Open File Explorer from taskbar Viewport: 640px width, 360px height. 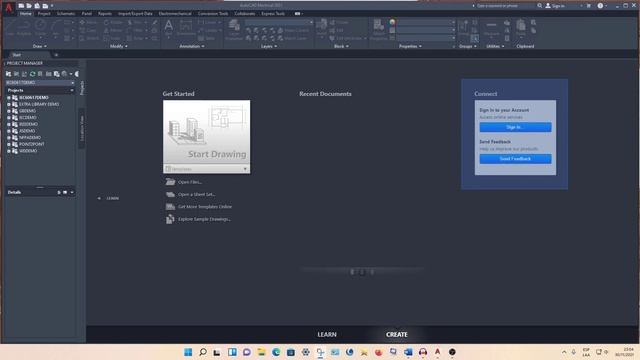(x=261, y=352)
